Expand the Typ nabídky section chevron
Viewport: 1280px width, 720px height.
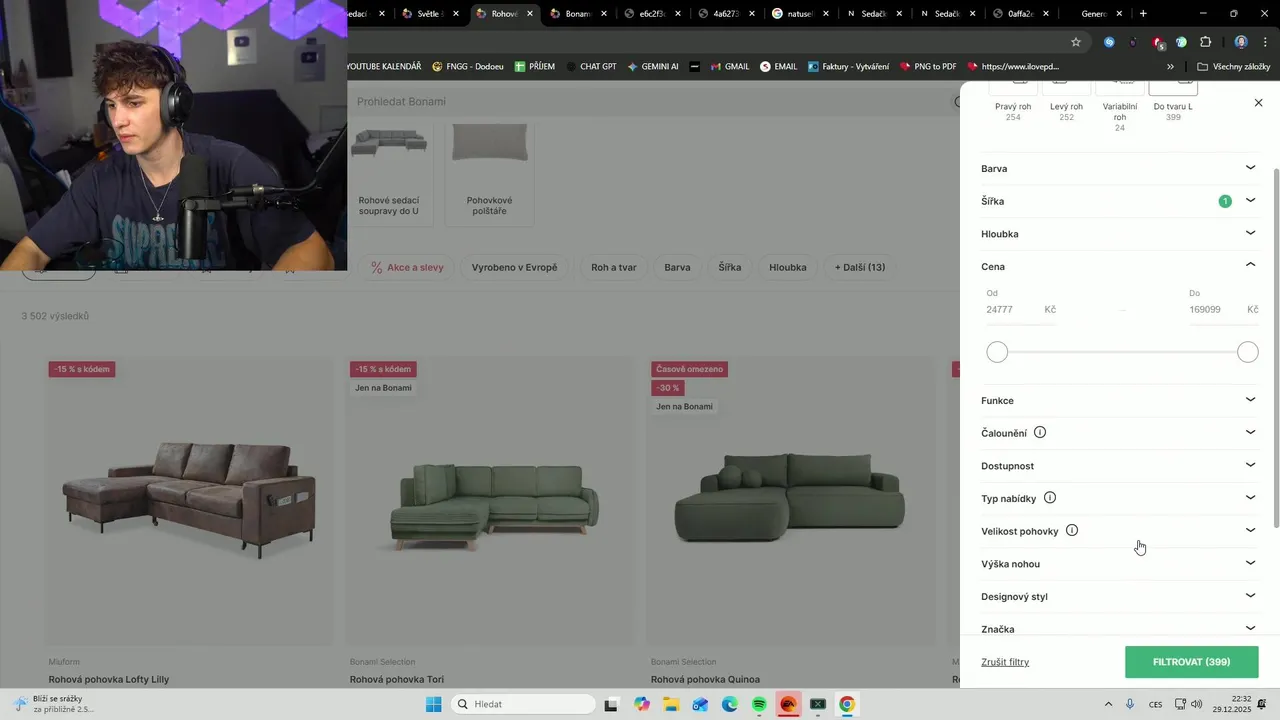(x=1250, y=497)
